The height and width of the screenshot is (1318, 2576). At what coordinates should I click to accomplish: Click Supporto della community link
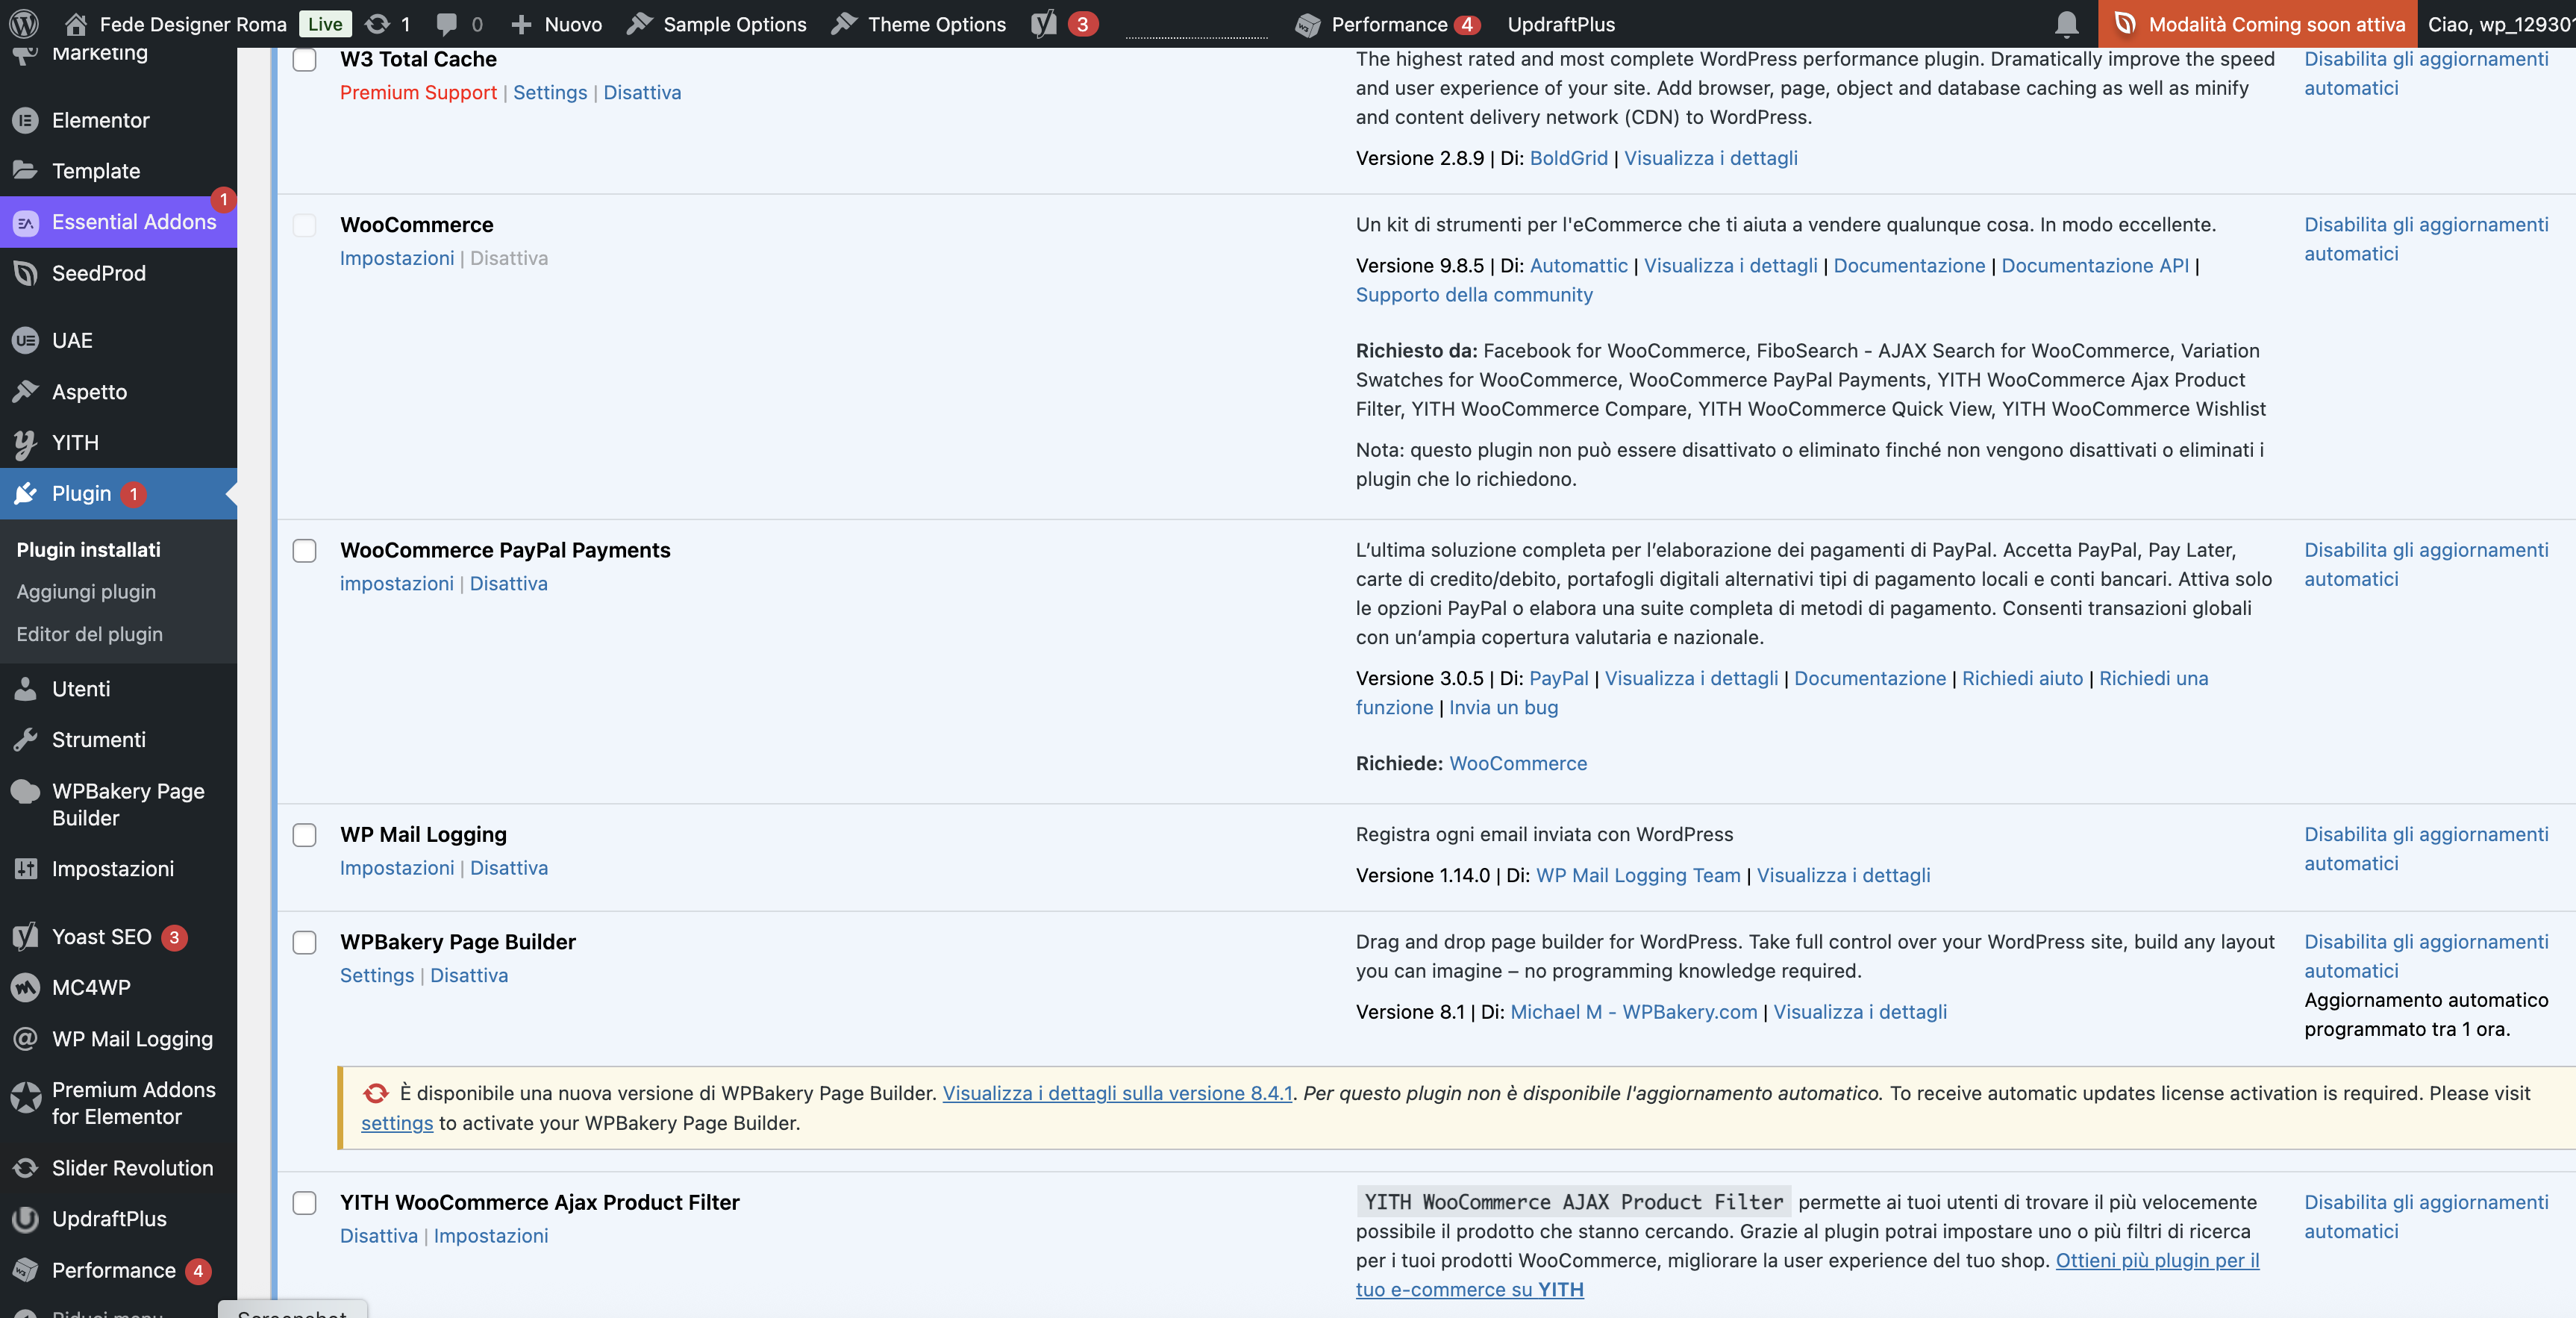click(x=1474, y=294)
